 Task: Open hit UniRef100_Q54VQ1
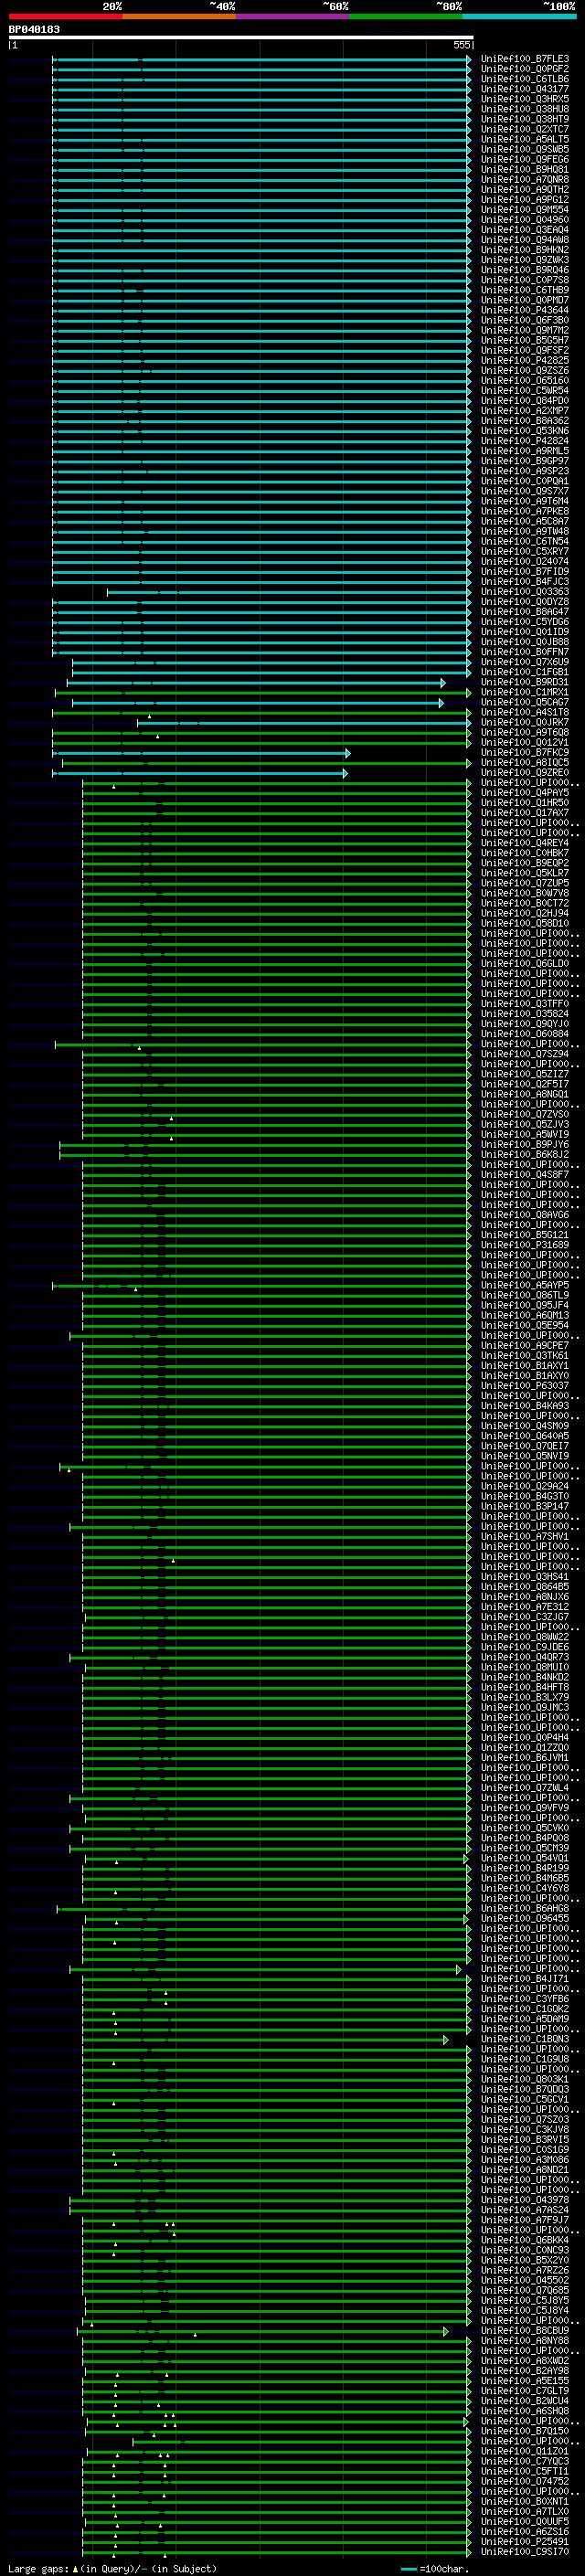pos(524,1858)
